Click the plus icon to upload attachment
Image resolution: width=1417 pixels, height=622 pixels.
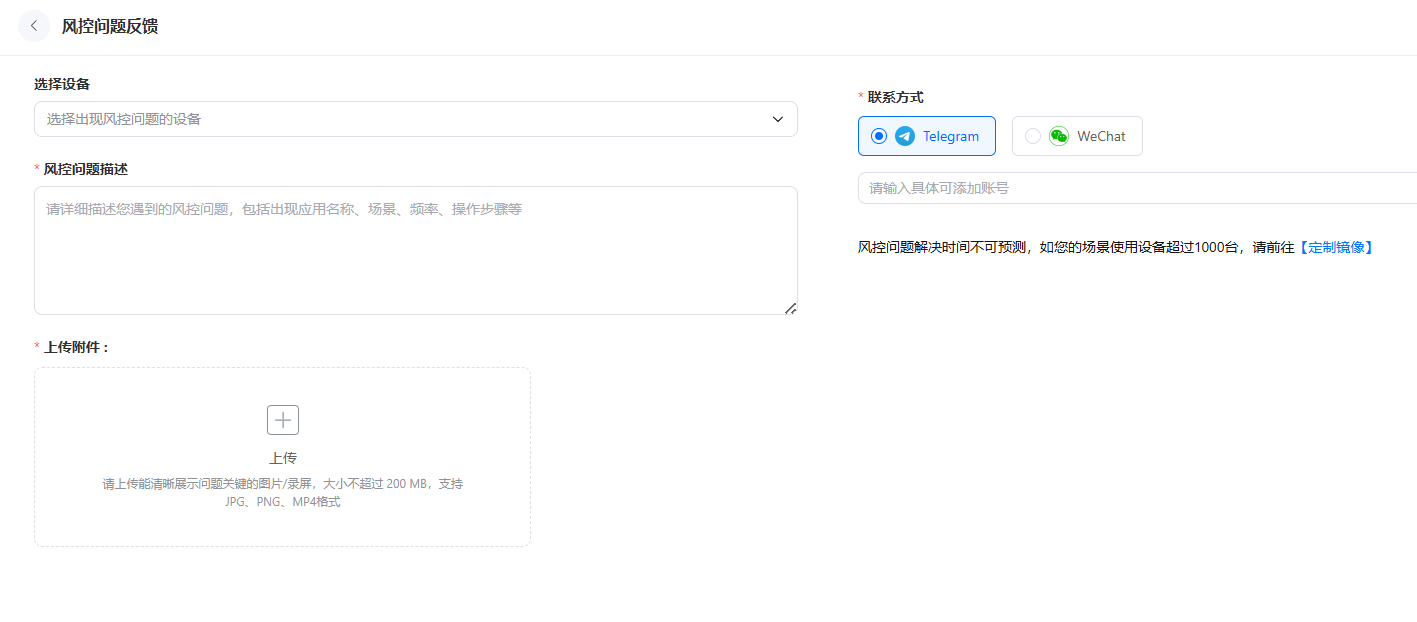coord(283,420)
